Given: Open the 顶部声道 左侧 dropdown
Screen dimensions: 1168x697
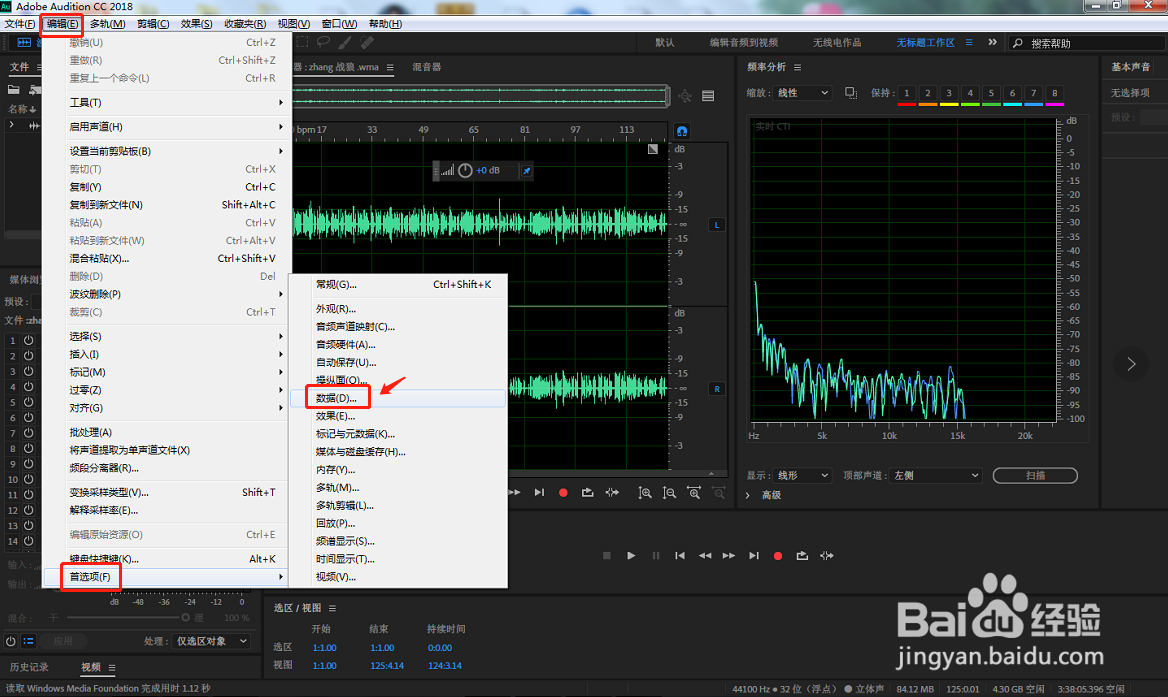Looking at the screenshot, I should pos(936,475).
